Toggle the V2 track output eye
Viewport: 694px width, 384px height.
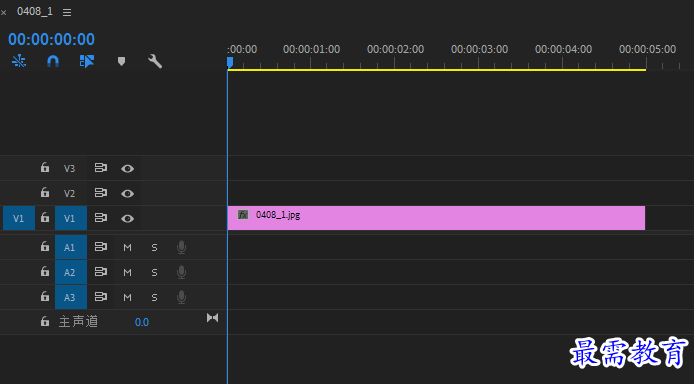127,193
